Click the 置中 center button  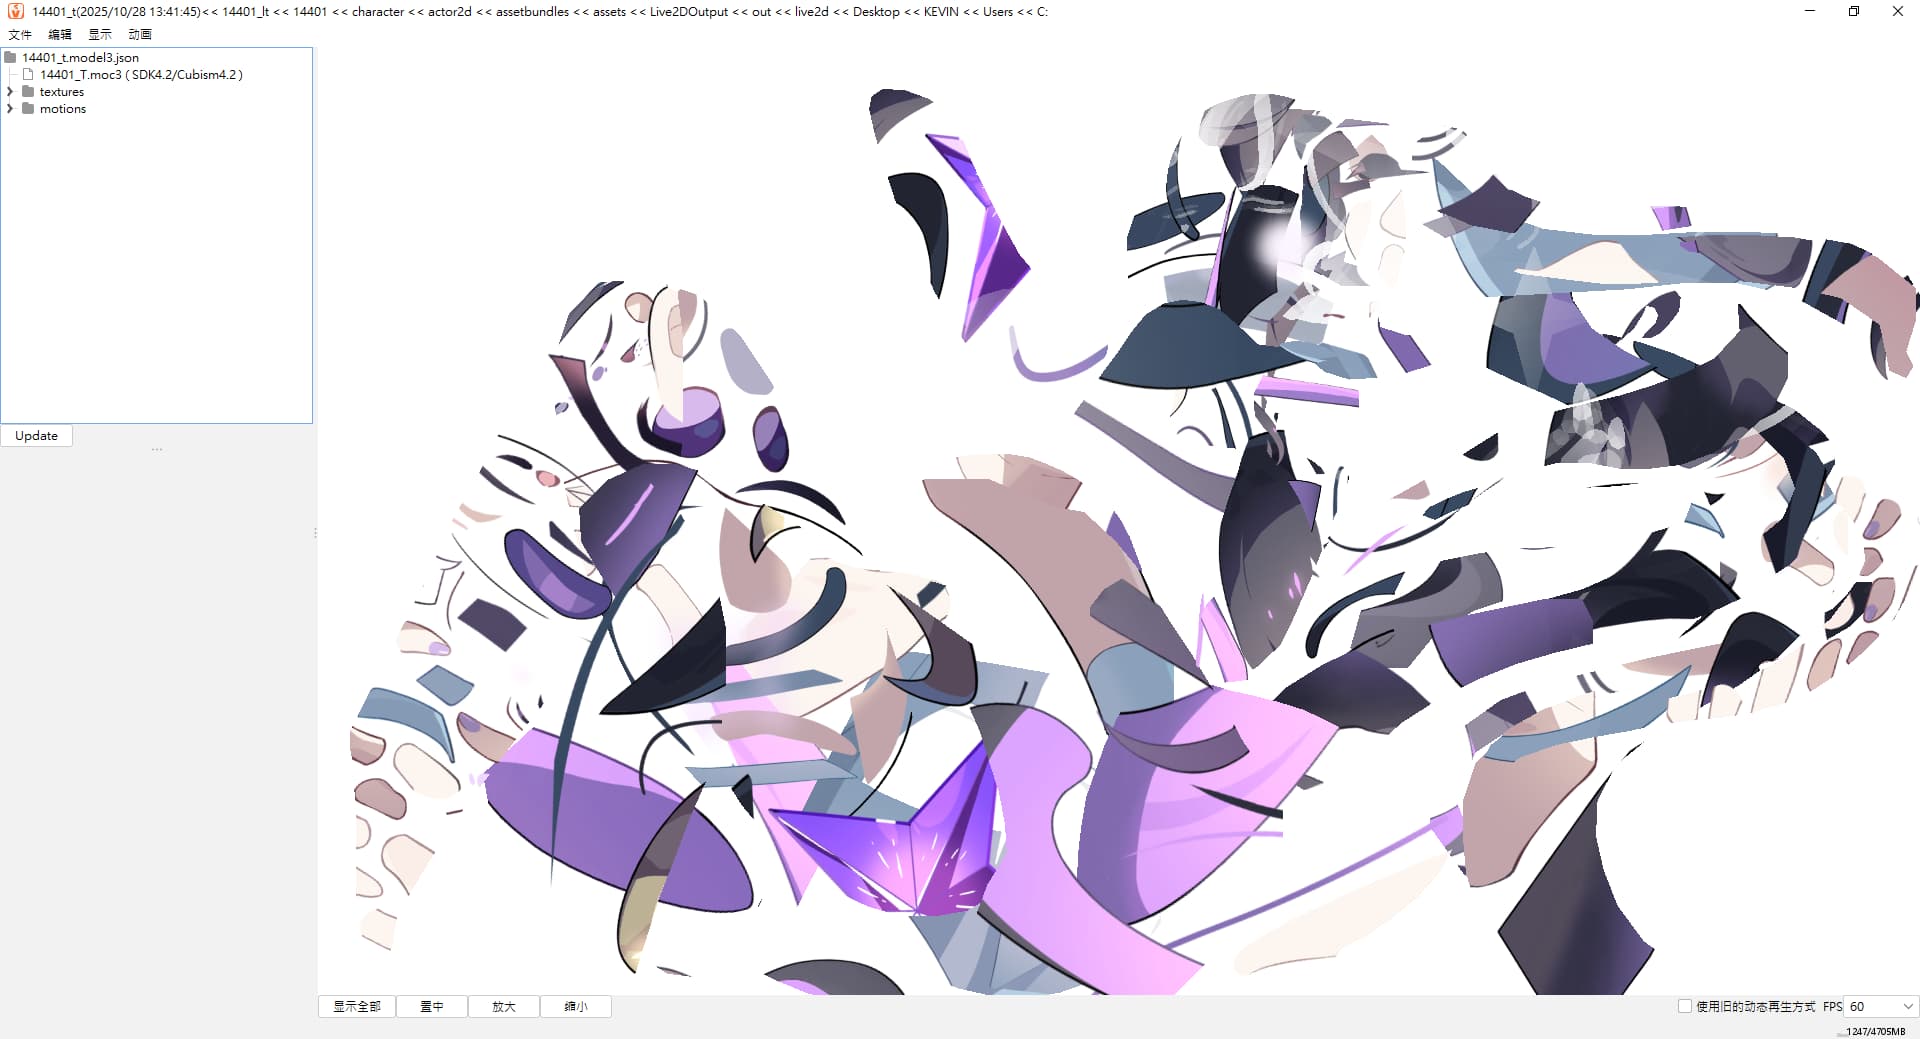coord(432,1007)
